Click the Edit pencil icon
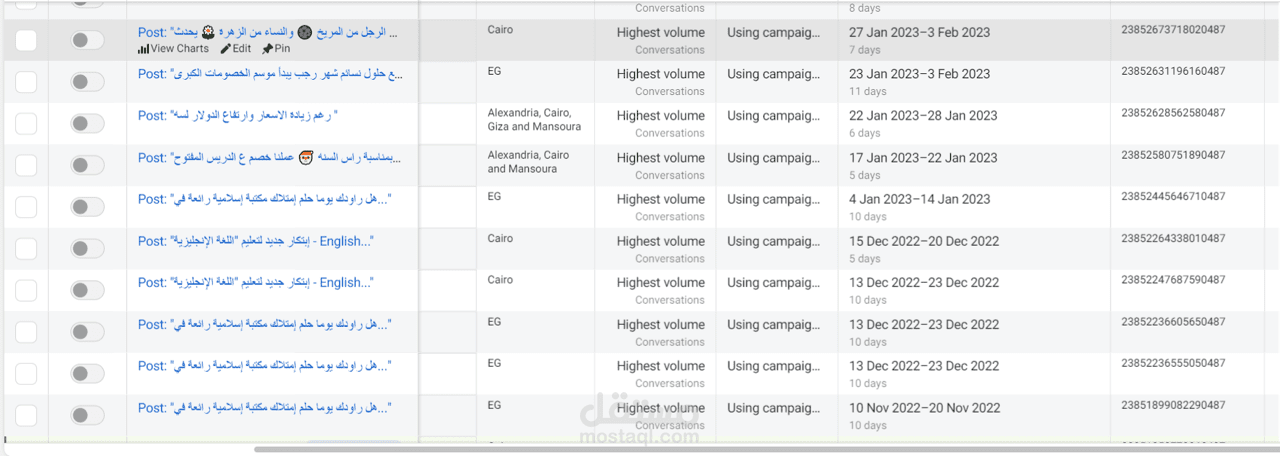1280x456 pixels. (226, 49)
